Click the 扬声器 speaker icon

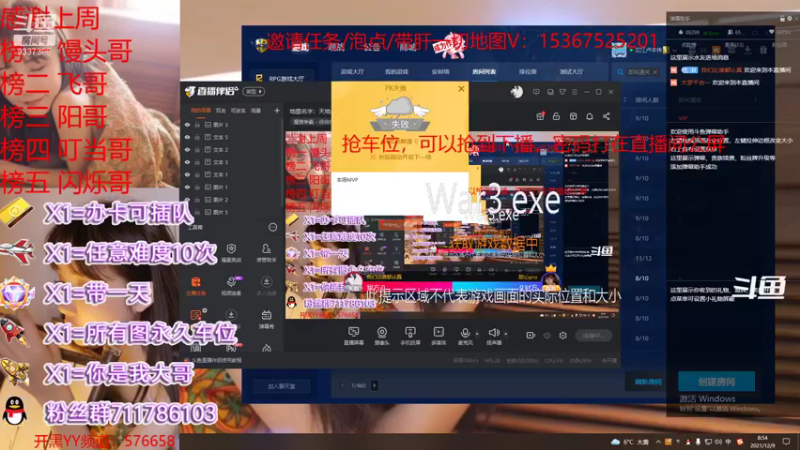[x=493, y=333]
